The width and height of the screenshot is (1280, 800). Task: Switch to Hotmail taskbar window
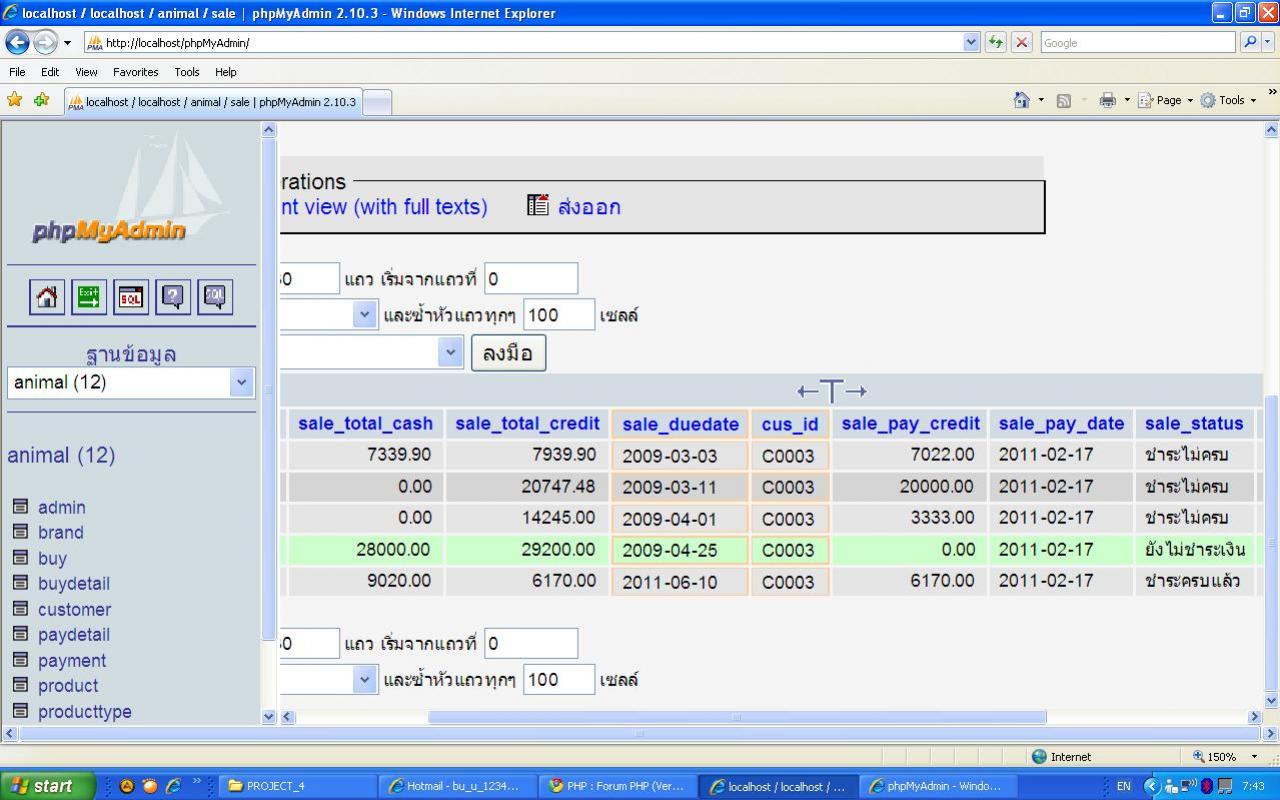[459, 786]
